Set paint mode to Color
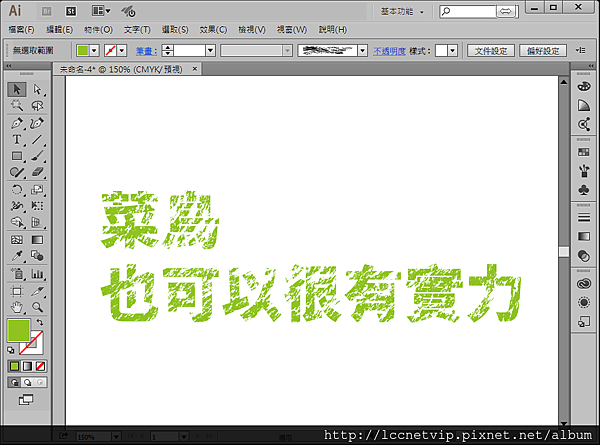 tap(14, 366)
